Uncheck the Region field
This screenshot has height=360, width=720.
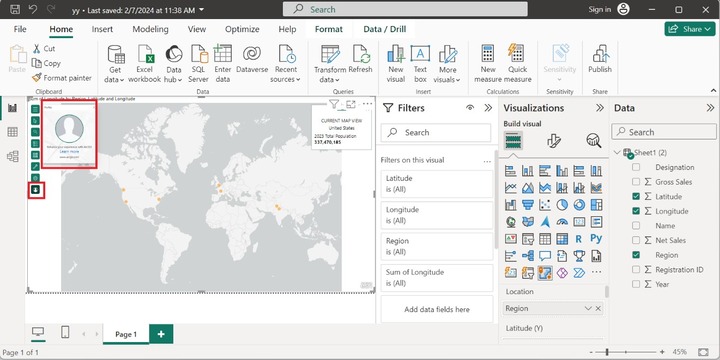coord(636,255)
